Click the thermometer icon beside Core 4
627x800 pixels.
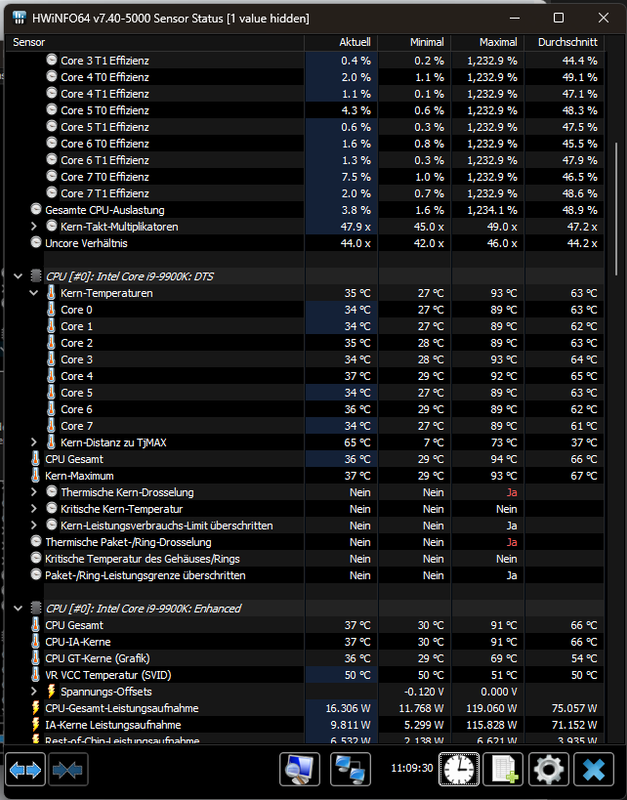pyautogui.click(x=51, y=376)
